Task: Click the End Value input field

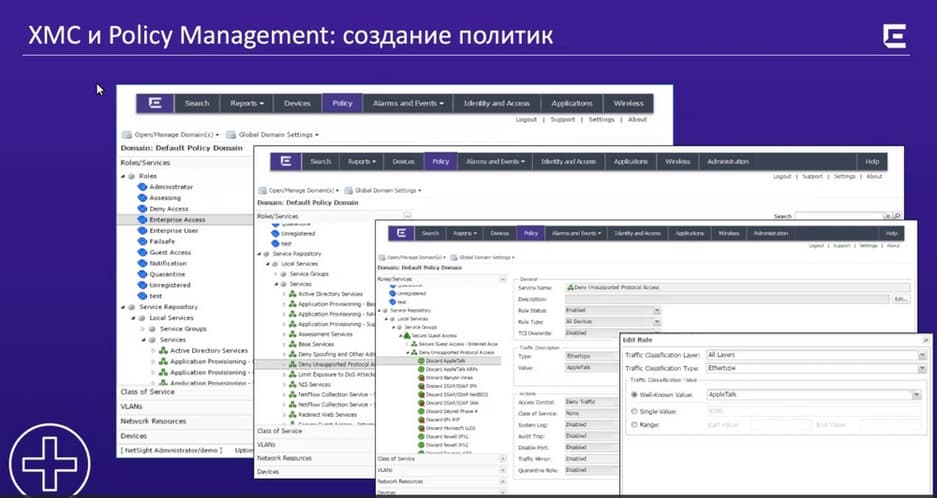Action: [890, 425]
